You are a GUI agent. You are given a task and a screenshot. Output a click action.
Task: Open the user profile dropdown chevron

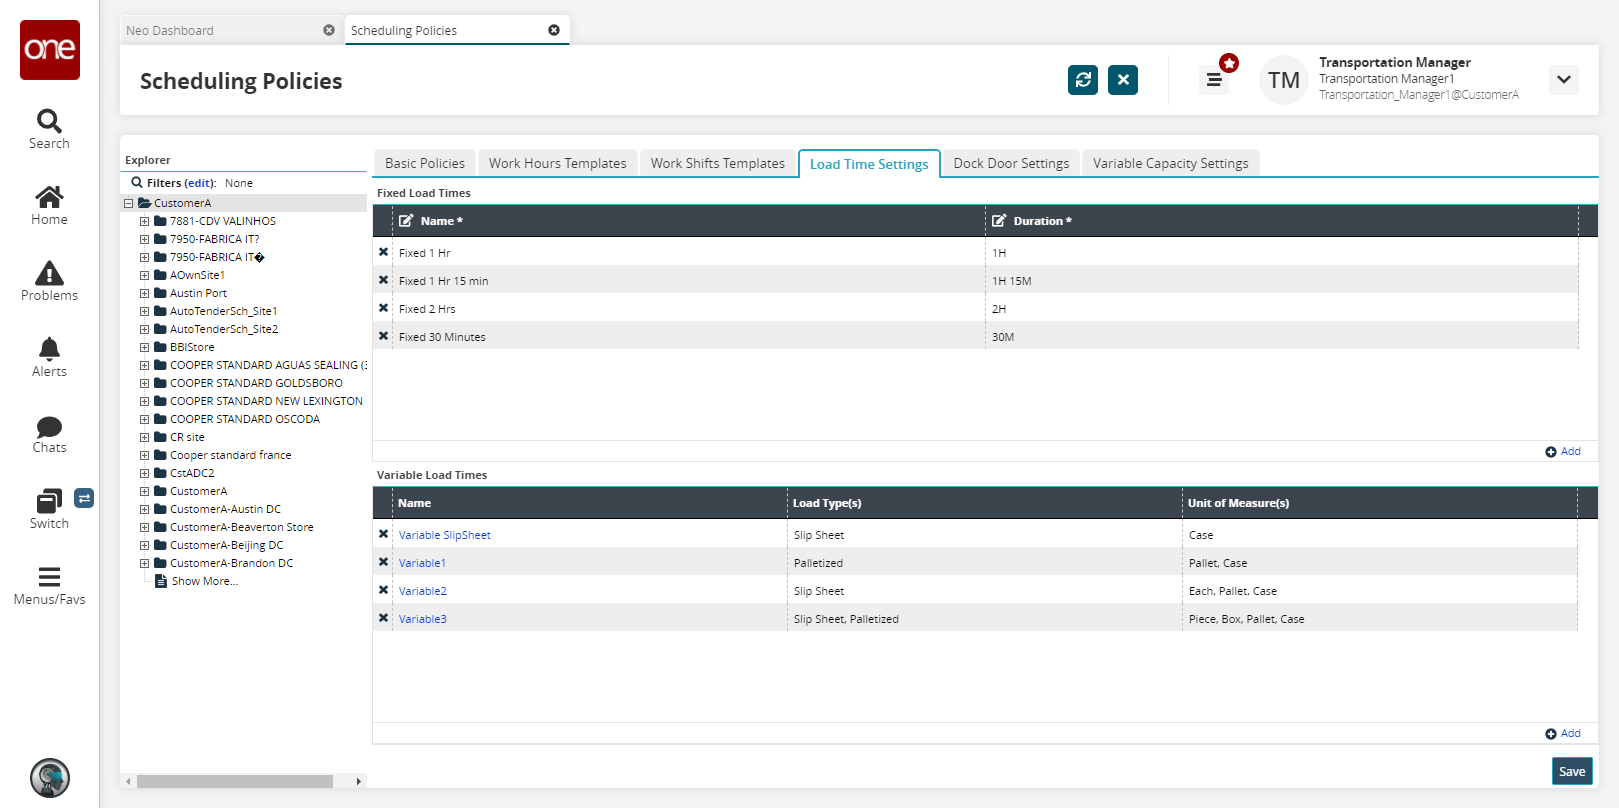1563,80
